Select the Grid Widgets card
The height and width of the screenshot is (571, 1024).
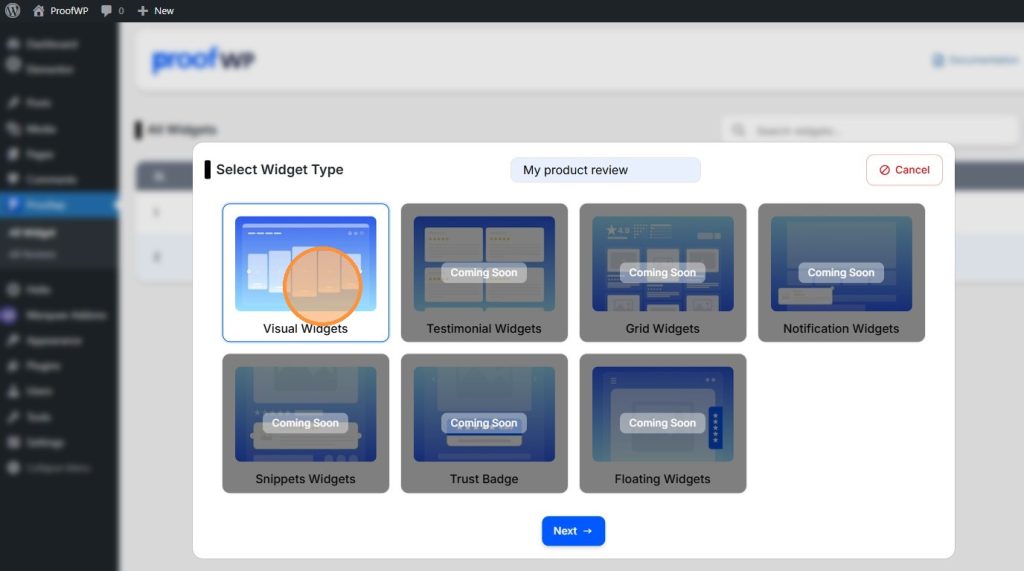[662, 272]
